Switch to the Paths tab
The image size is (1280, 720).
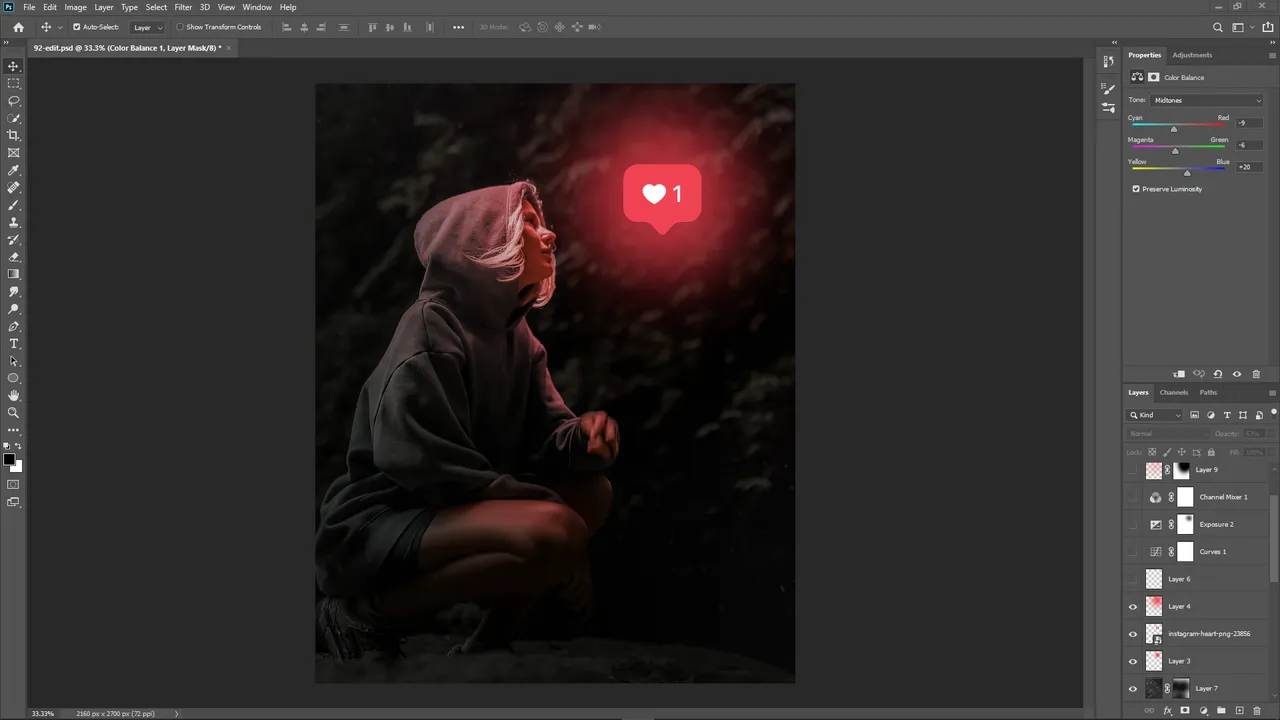[x=1208, y=392]
